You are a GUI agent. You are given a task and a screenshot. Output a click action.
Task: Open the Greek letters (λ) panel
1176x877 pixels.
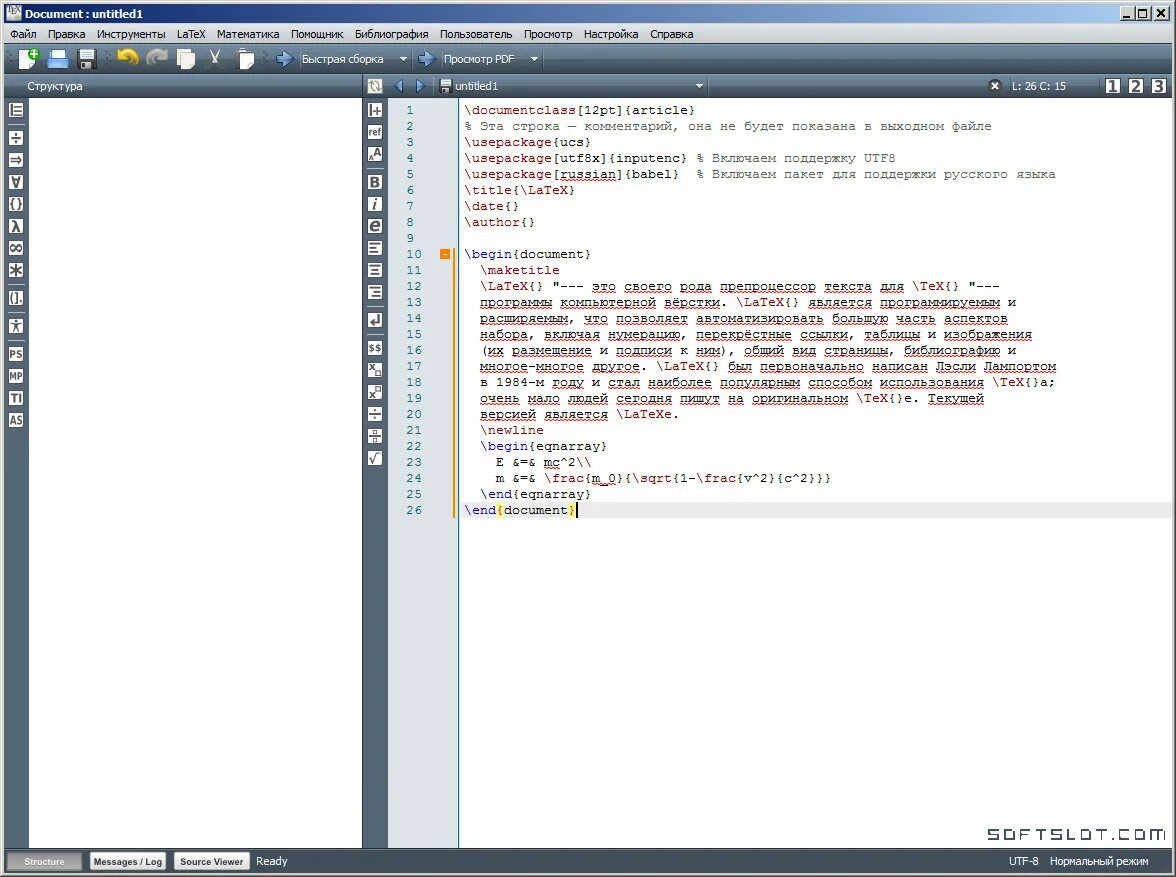16,226
